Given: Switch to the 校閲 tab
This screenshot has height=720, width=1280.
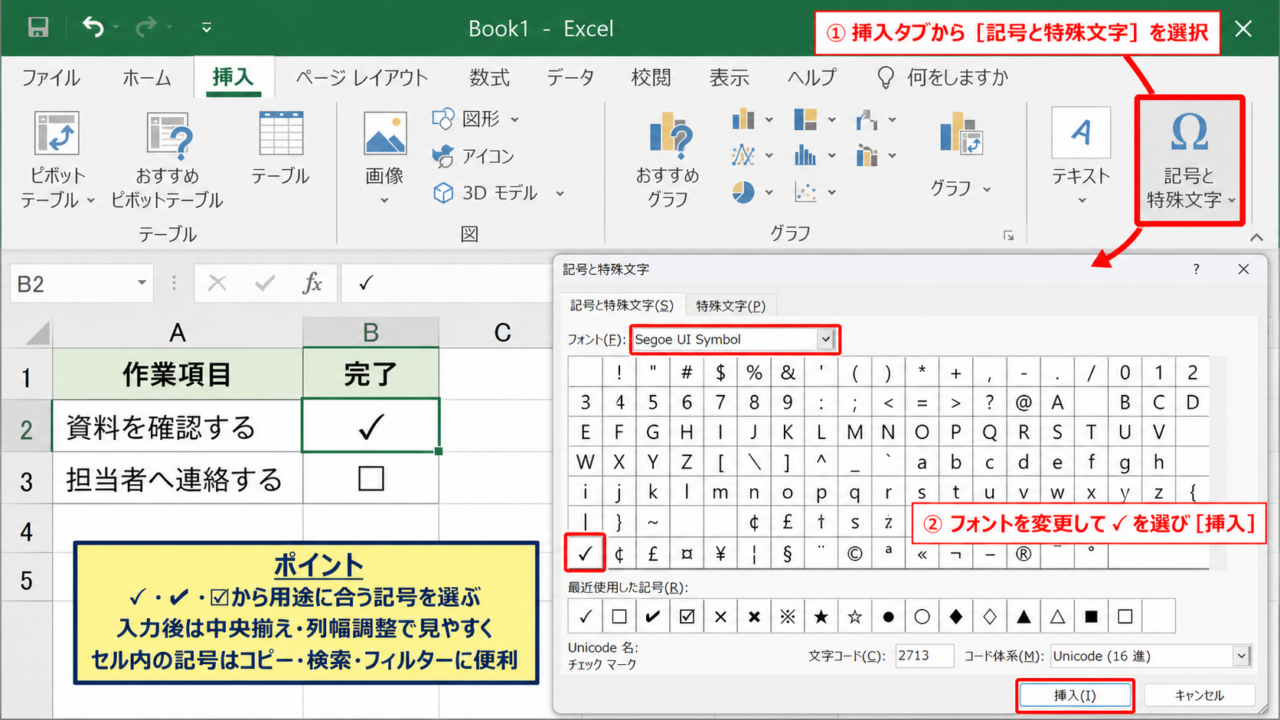Looking at the screenshot, I should click(651, 77).
